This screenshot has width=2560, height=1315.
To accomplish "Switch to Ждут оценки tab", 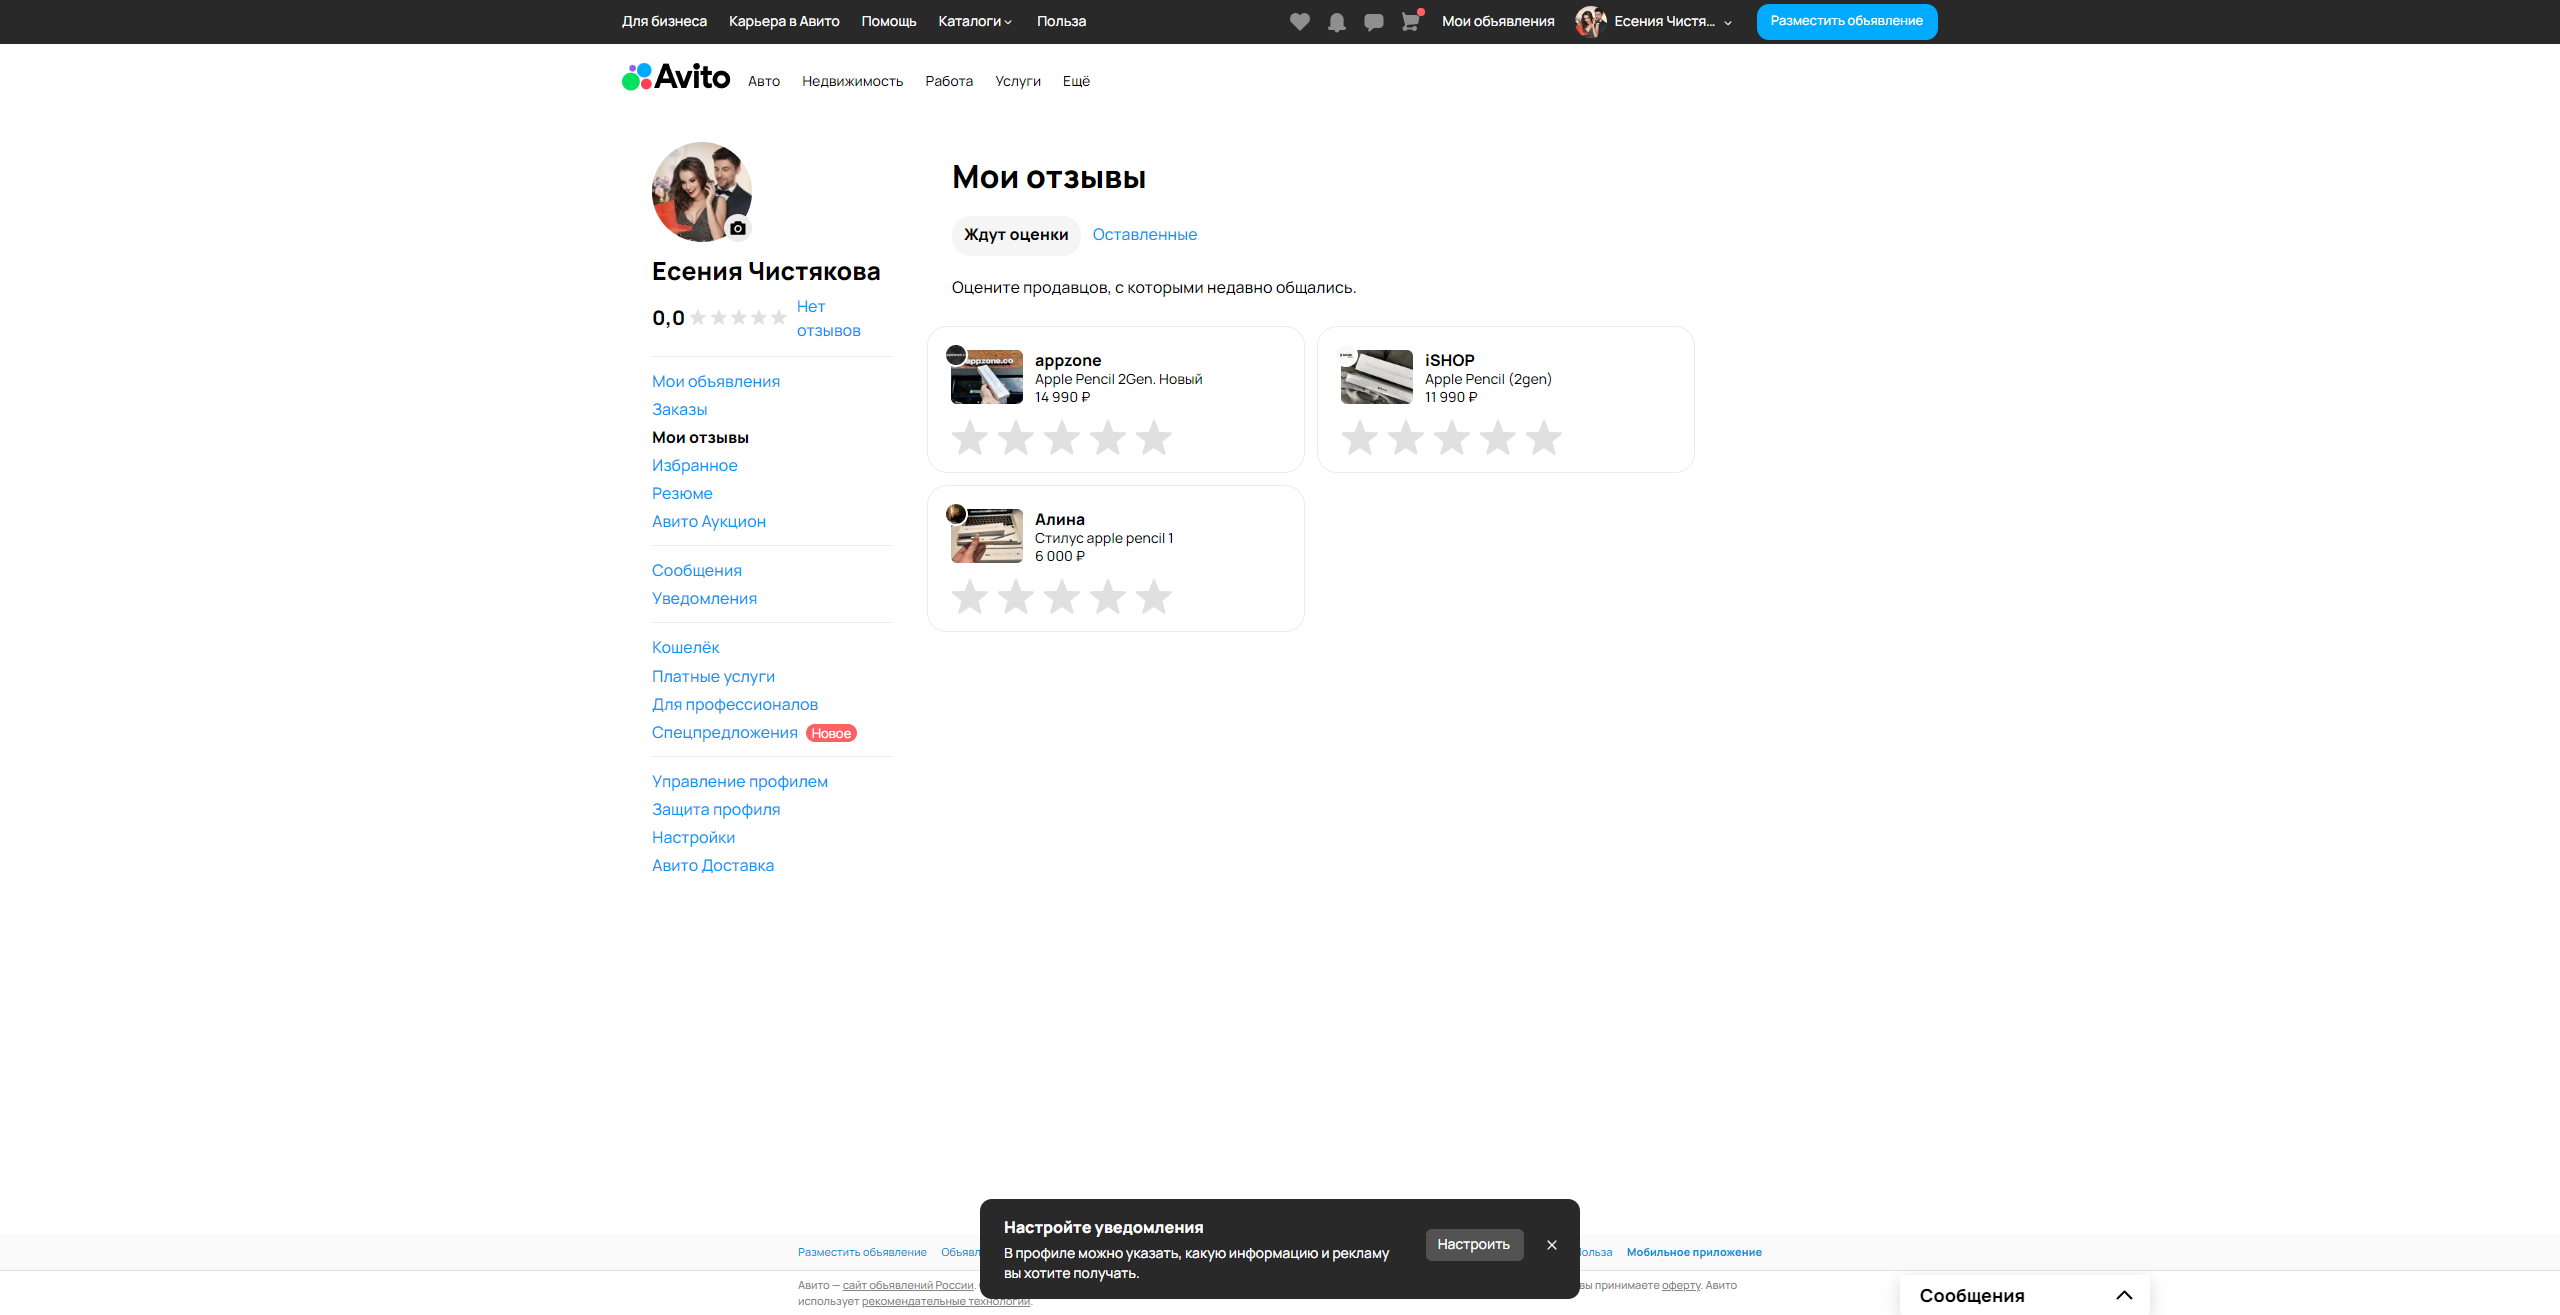I will [1016, 235].
